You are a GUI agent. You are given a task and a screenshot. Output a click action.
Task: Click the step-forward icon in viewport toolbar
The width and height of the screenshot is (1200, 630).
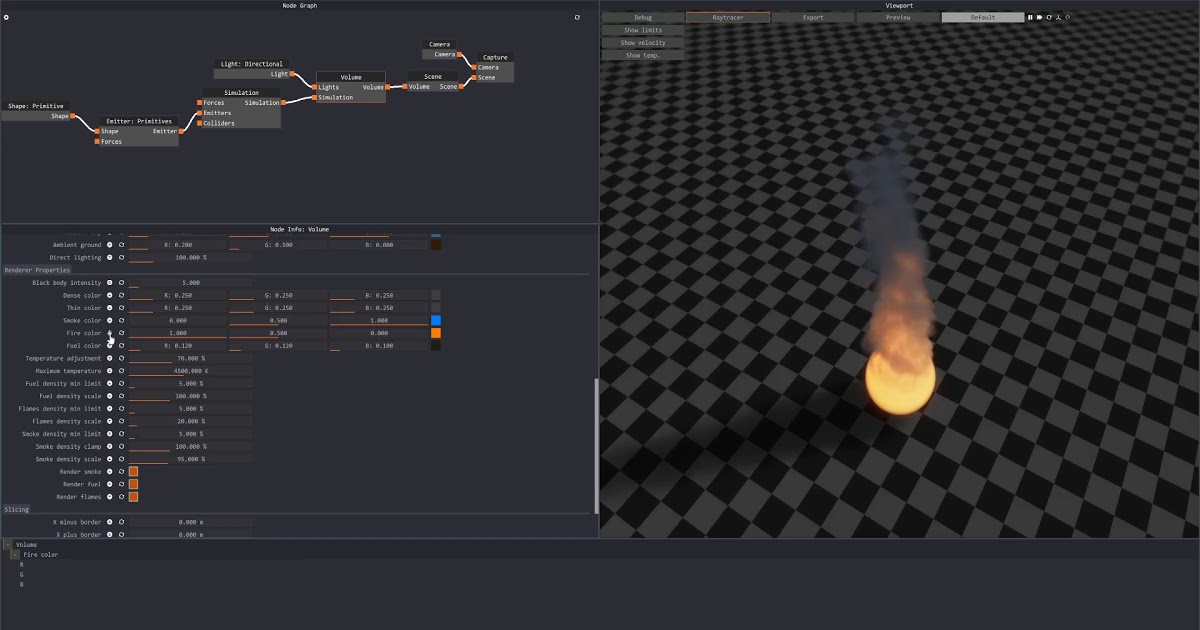pyautogui.click(x=1039, y=17)
